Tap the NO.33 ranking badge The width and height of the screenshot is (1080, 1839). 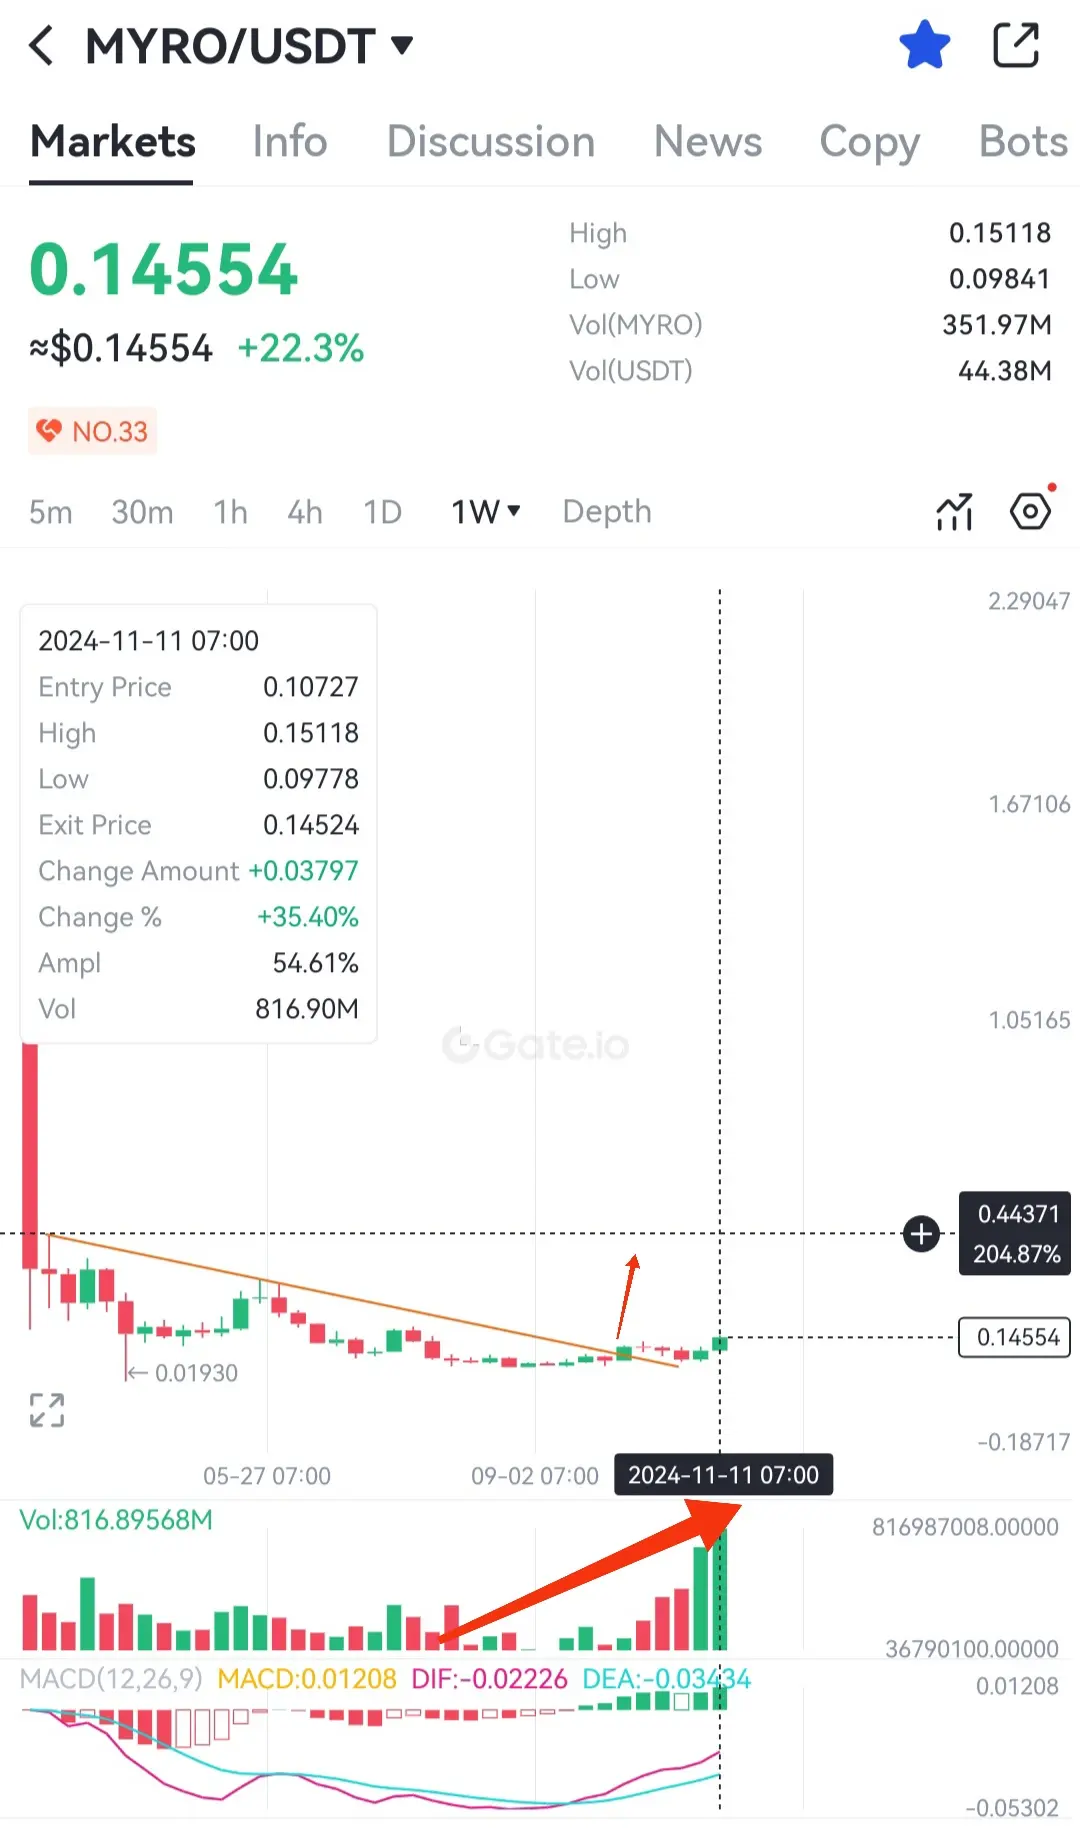coord(92,431)
